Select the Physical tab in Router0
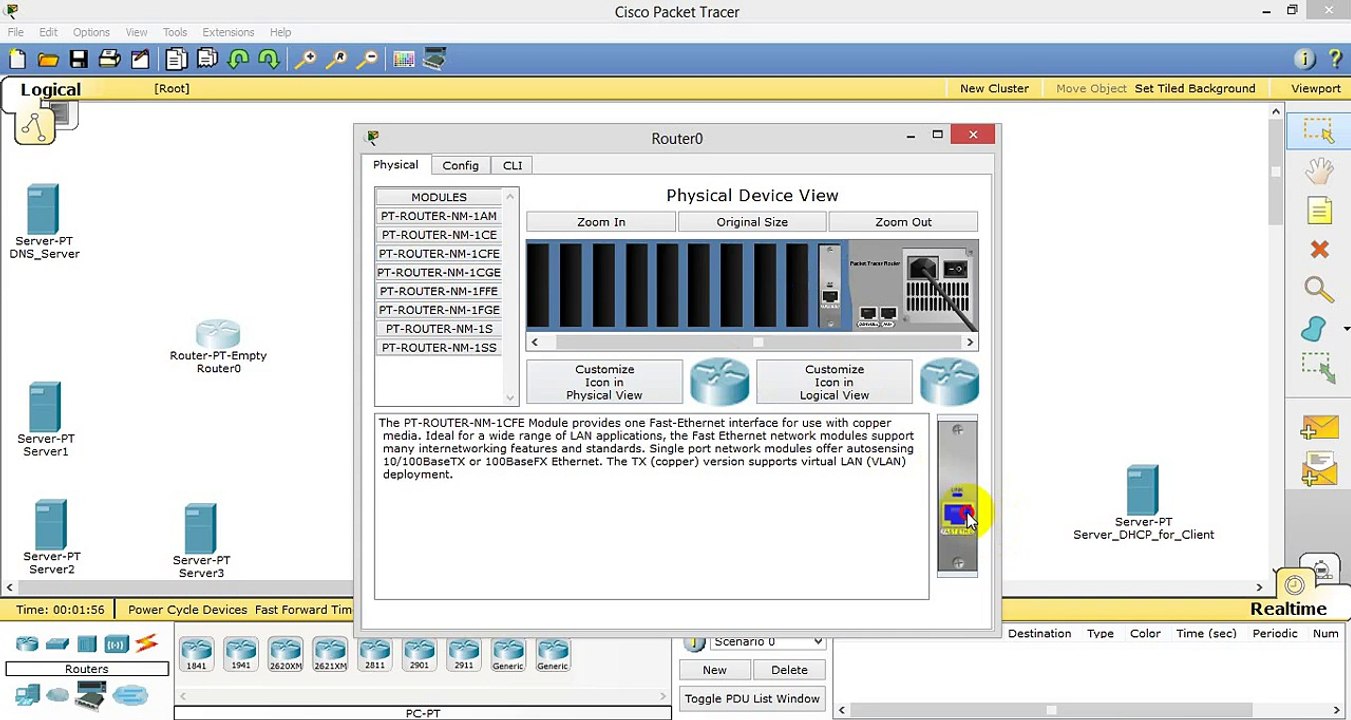 (396, 165)
